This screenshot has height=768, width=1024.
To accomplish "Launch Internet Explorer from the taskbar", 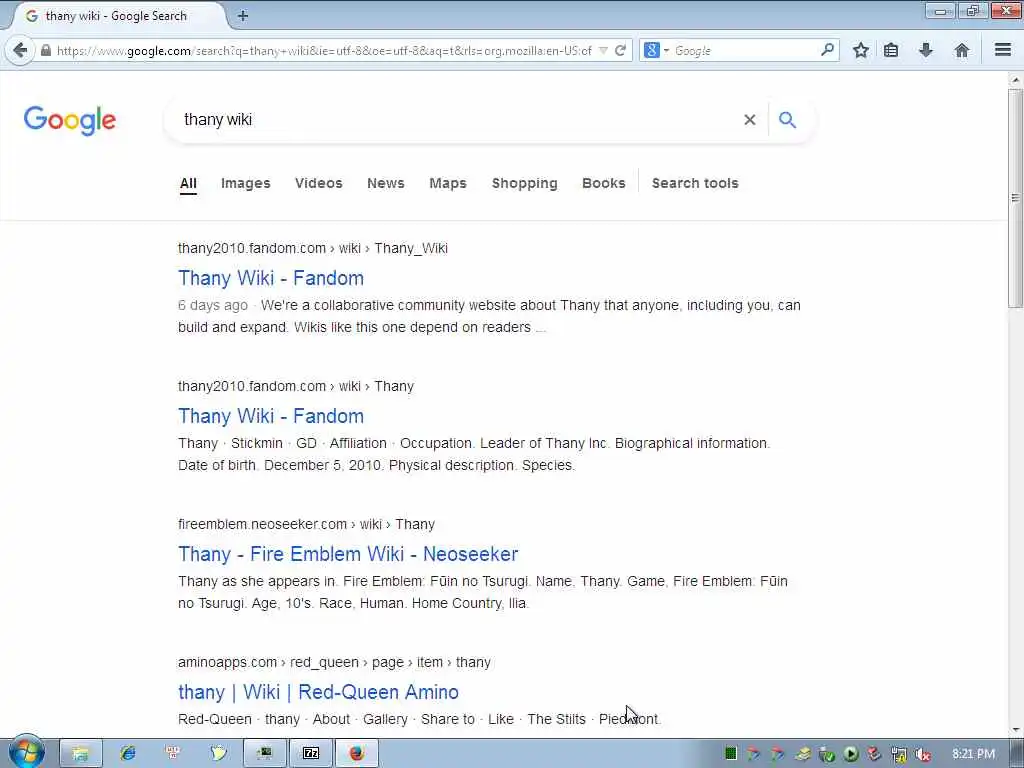I will point(127,754).
